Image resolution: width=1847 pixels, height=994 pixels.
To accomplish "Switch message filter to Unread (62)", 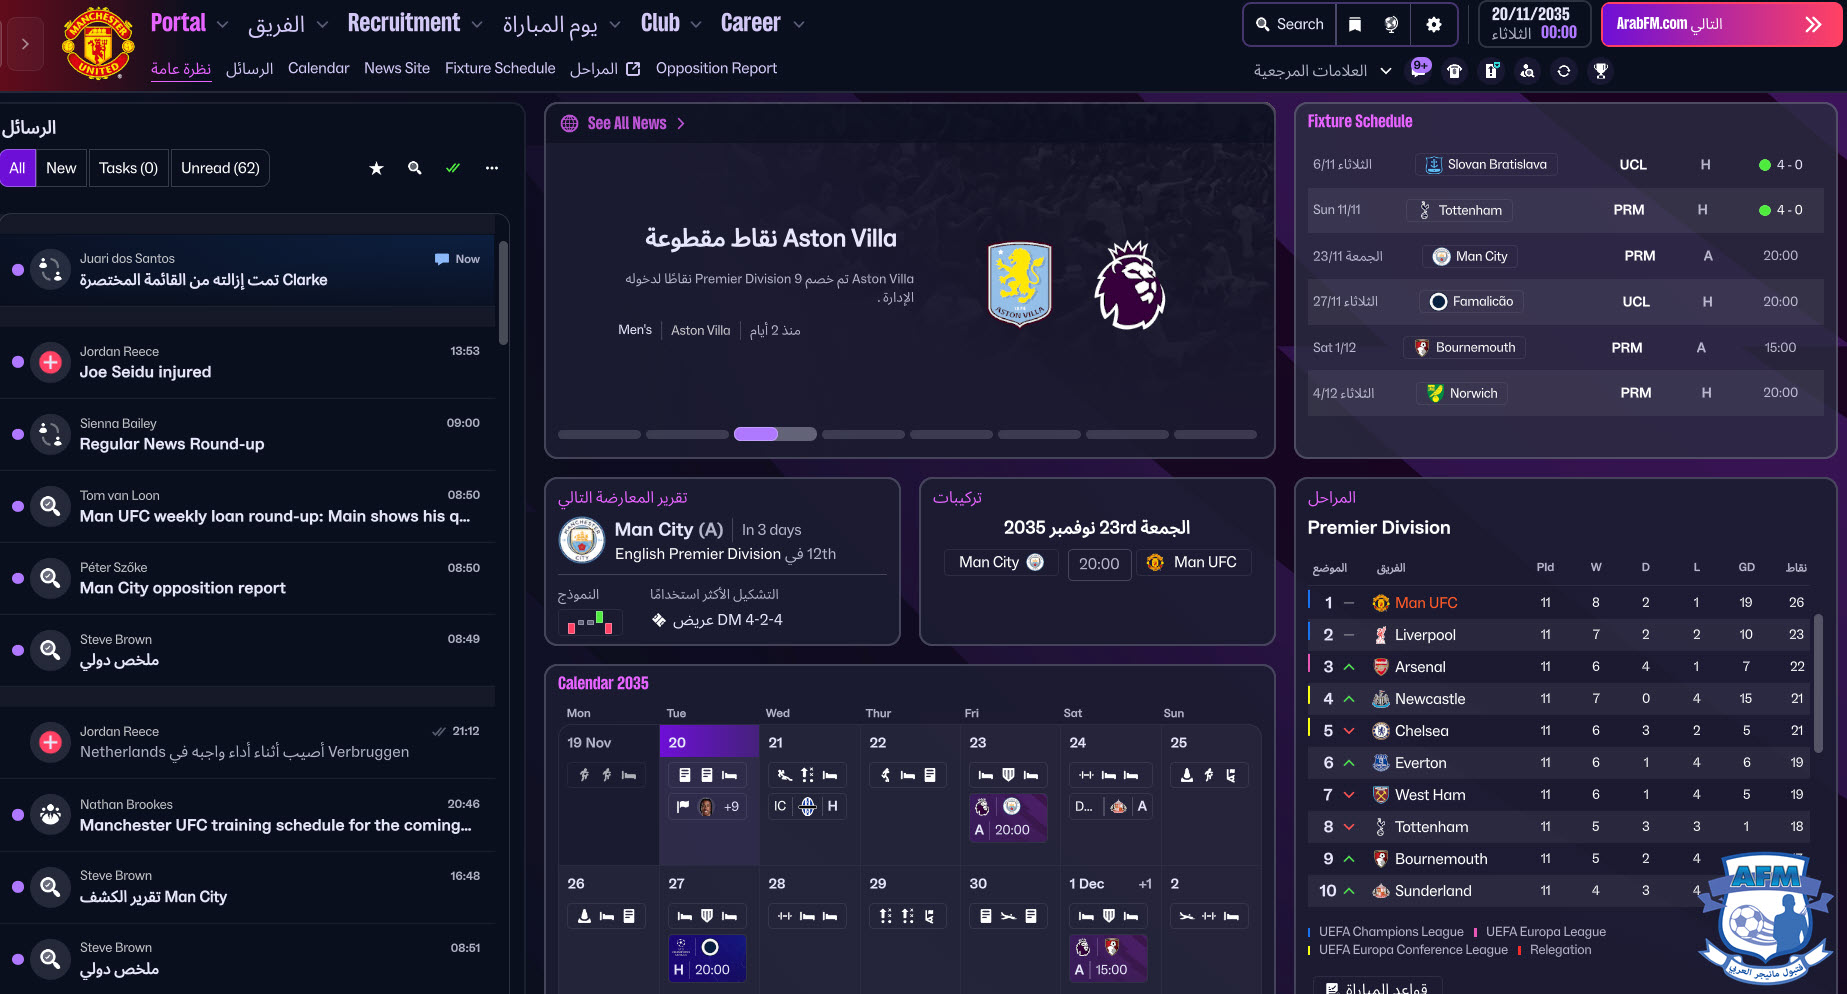I will 220,168.
